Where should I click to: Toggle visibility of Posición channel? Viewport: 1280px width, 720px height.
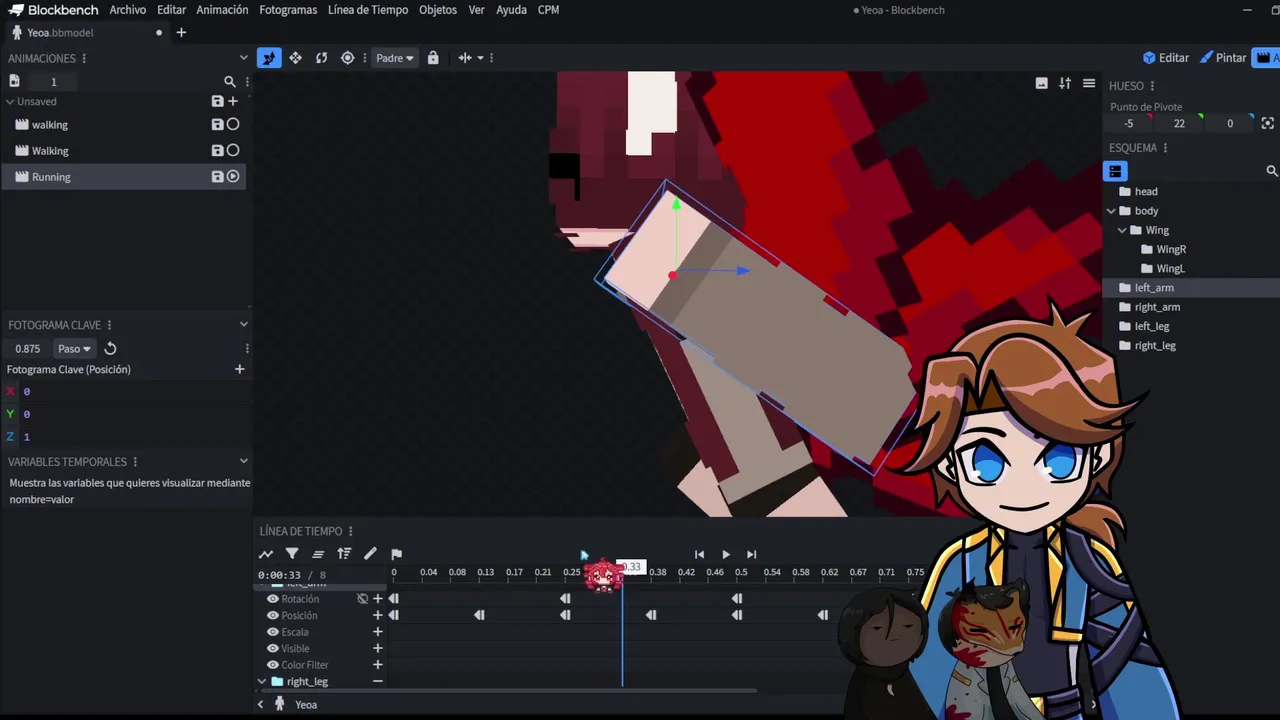tap(272, 616)
